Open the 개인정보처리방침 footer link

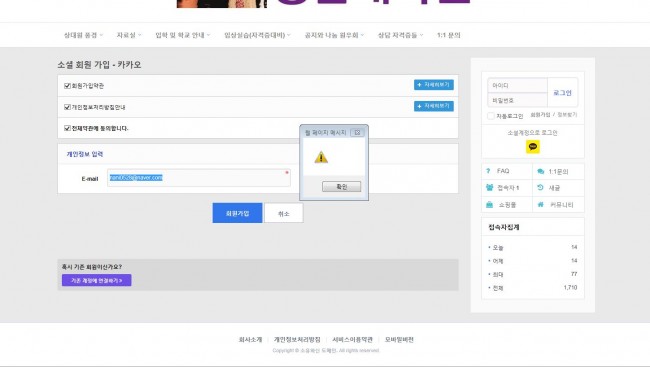tap(297, 339)
